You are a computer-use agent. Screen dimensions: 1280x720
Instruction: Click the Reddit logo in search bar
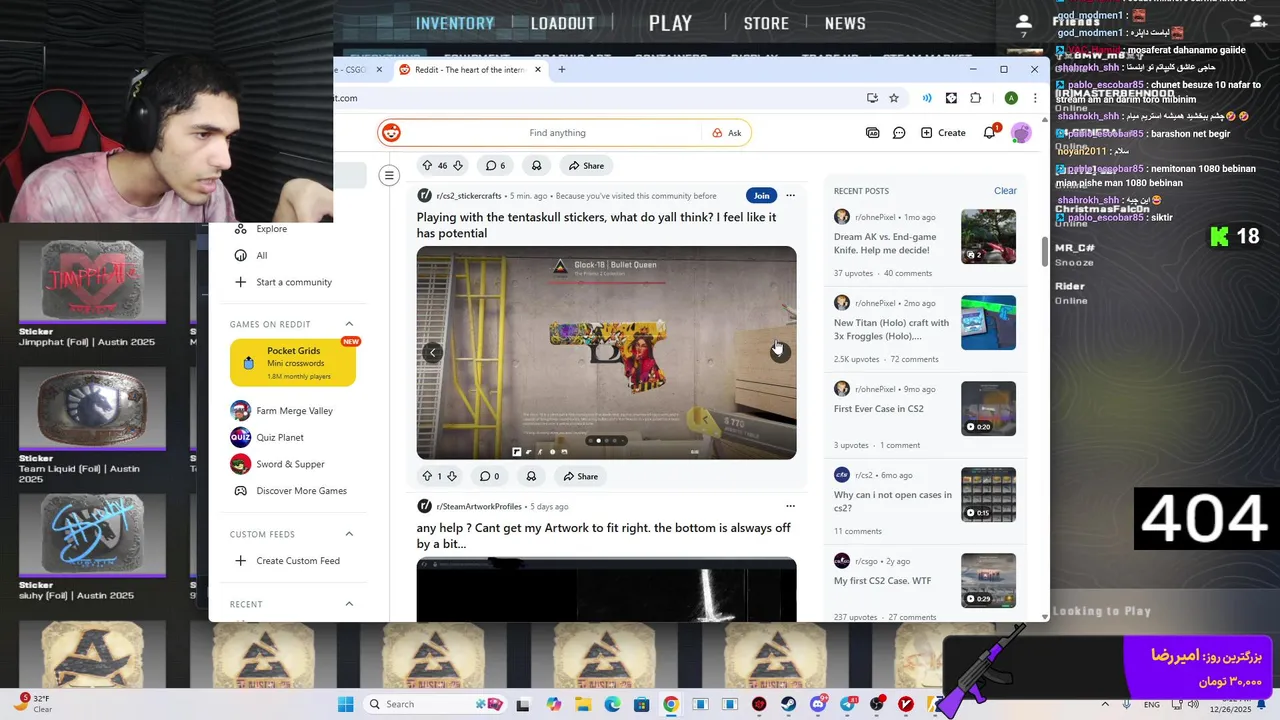[391, 133]
